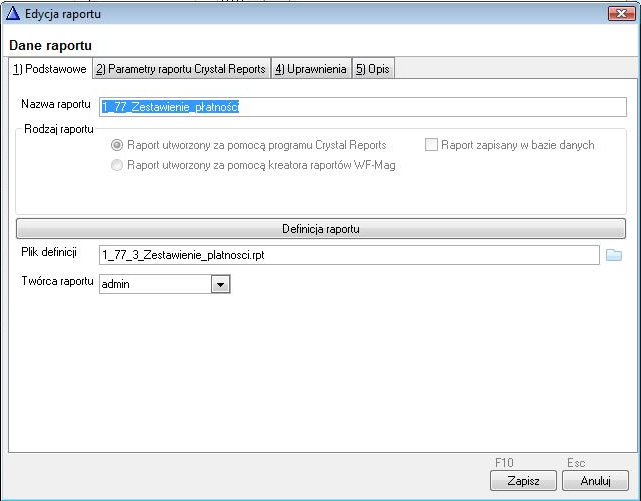Screen dimensions: 641x501
Task: Select the Crystal Reports radio option
Action: click(x=118, y=145)
